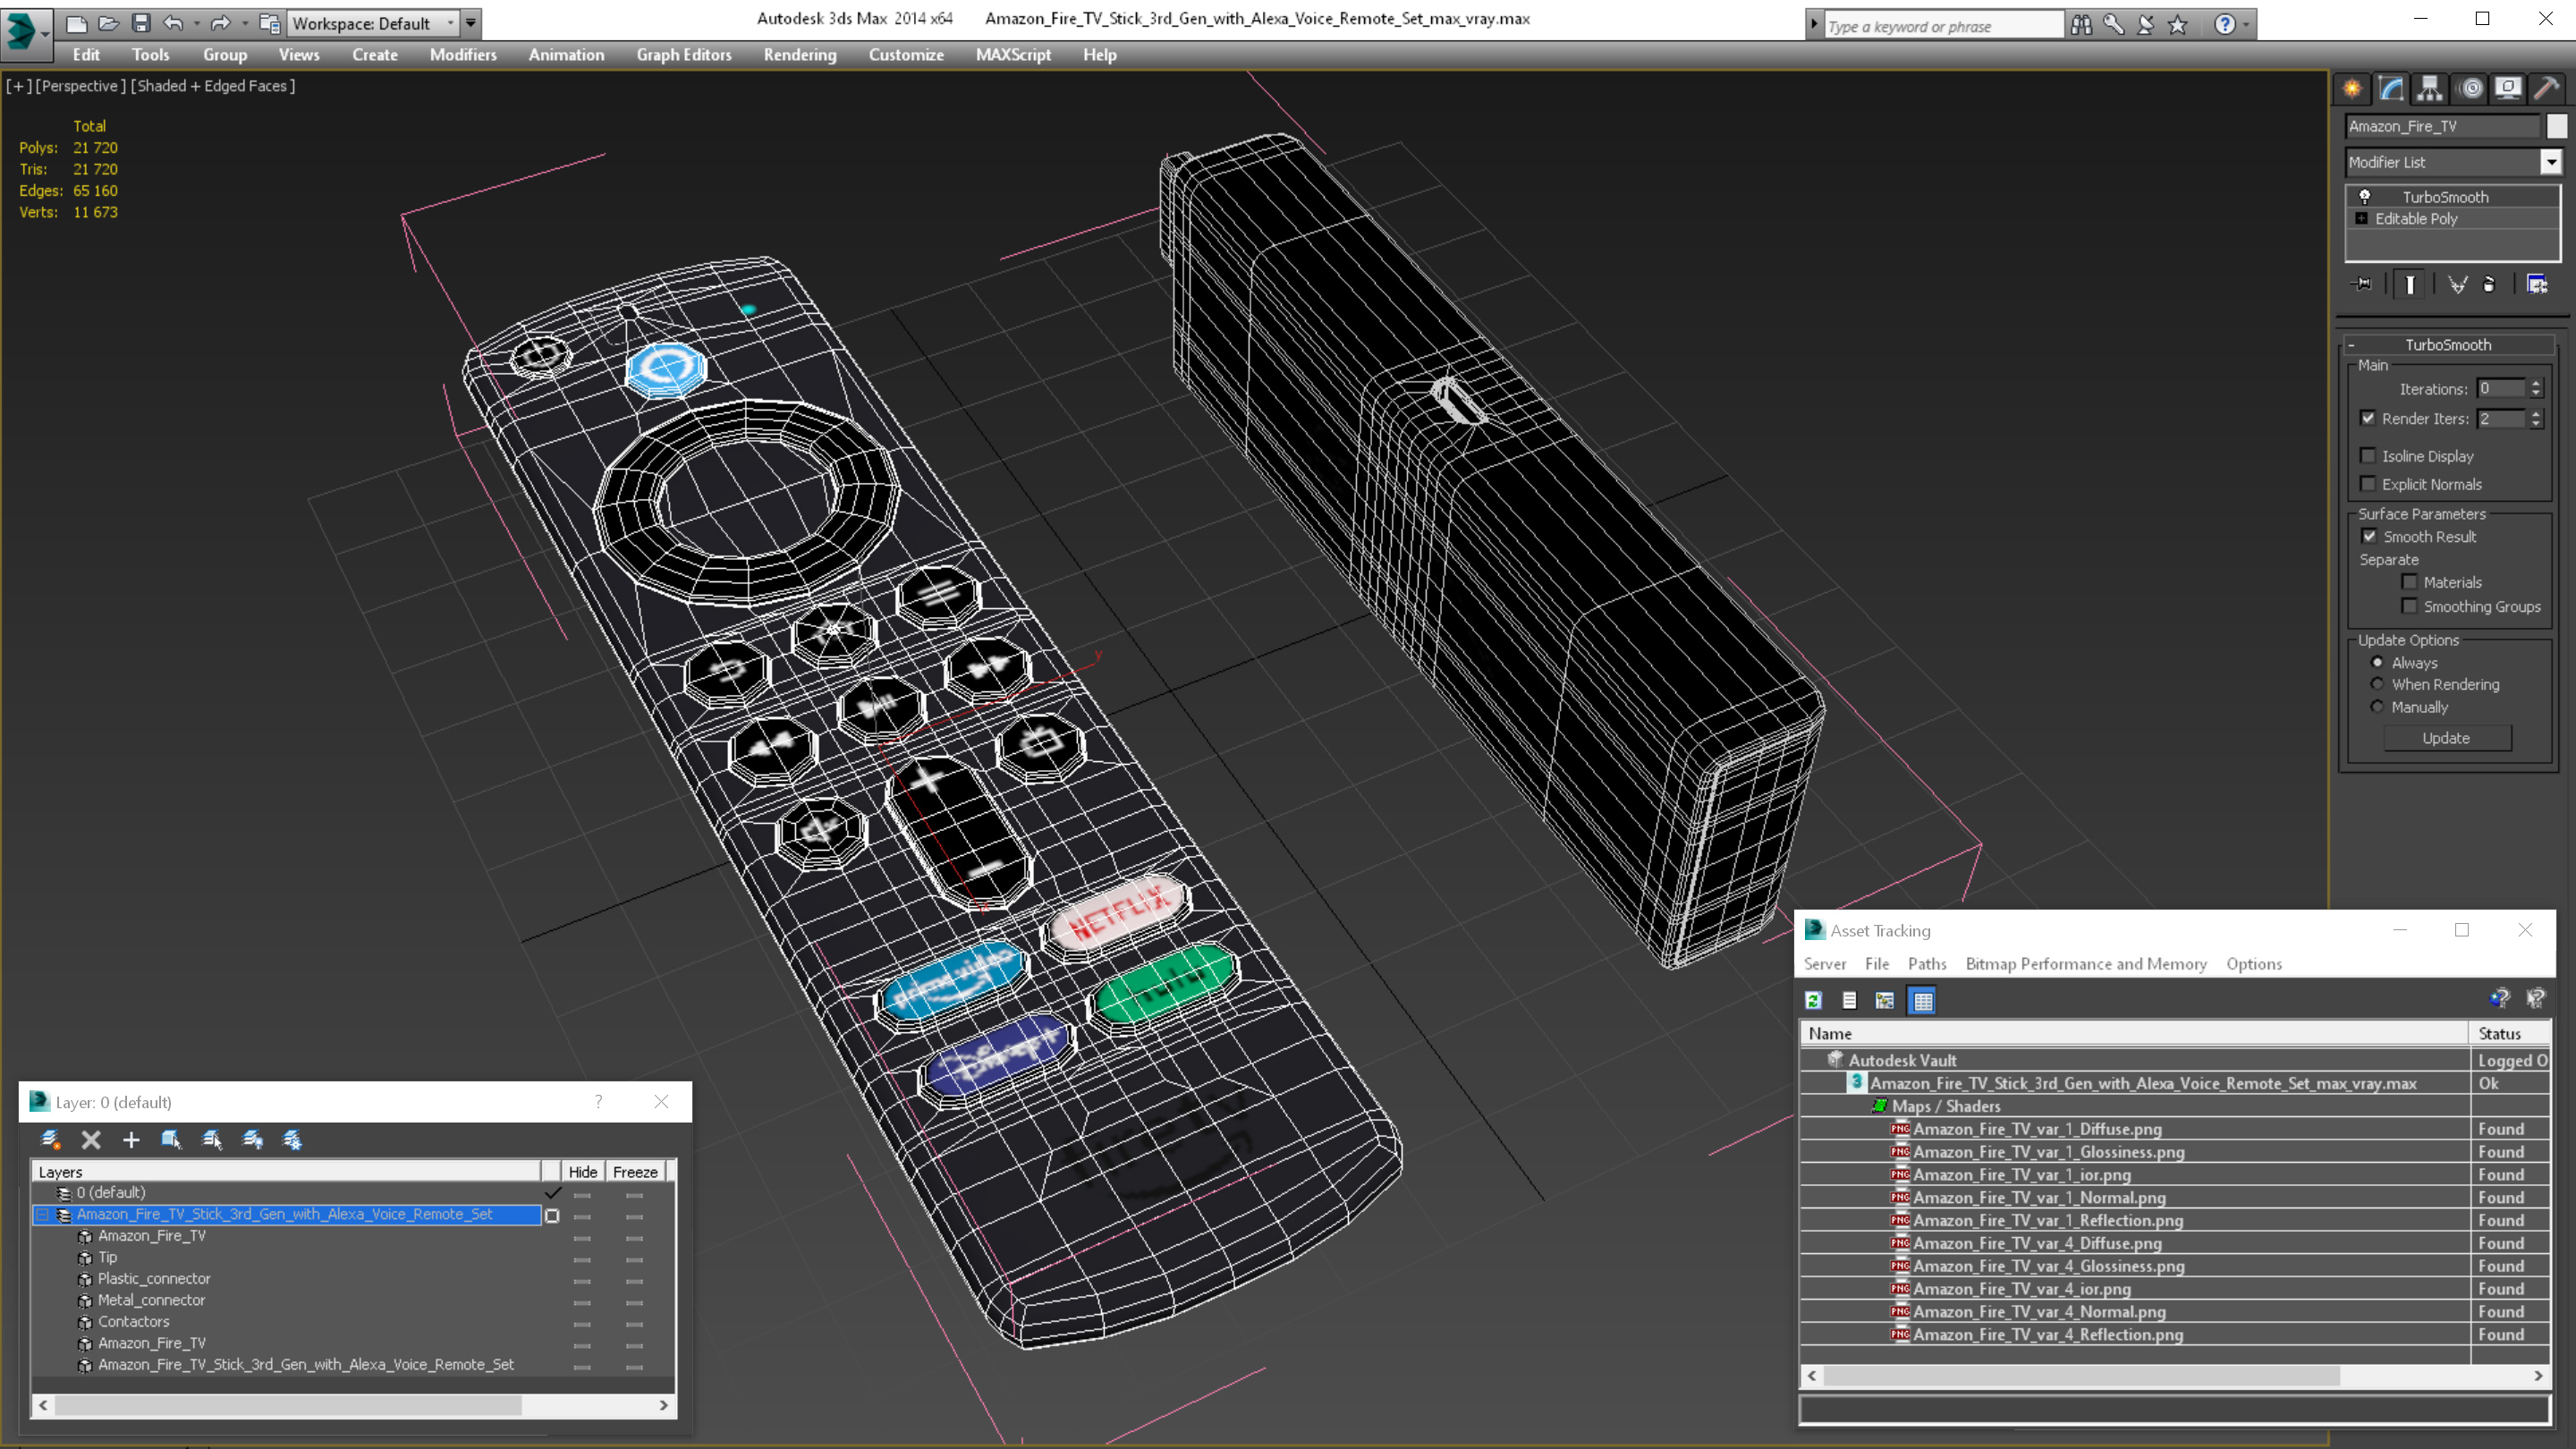Select When Rendering radio button
Image resolution: width=2576 pixels, height=1449 pixels.
2377,684
